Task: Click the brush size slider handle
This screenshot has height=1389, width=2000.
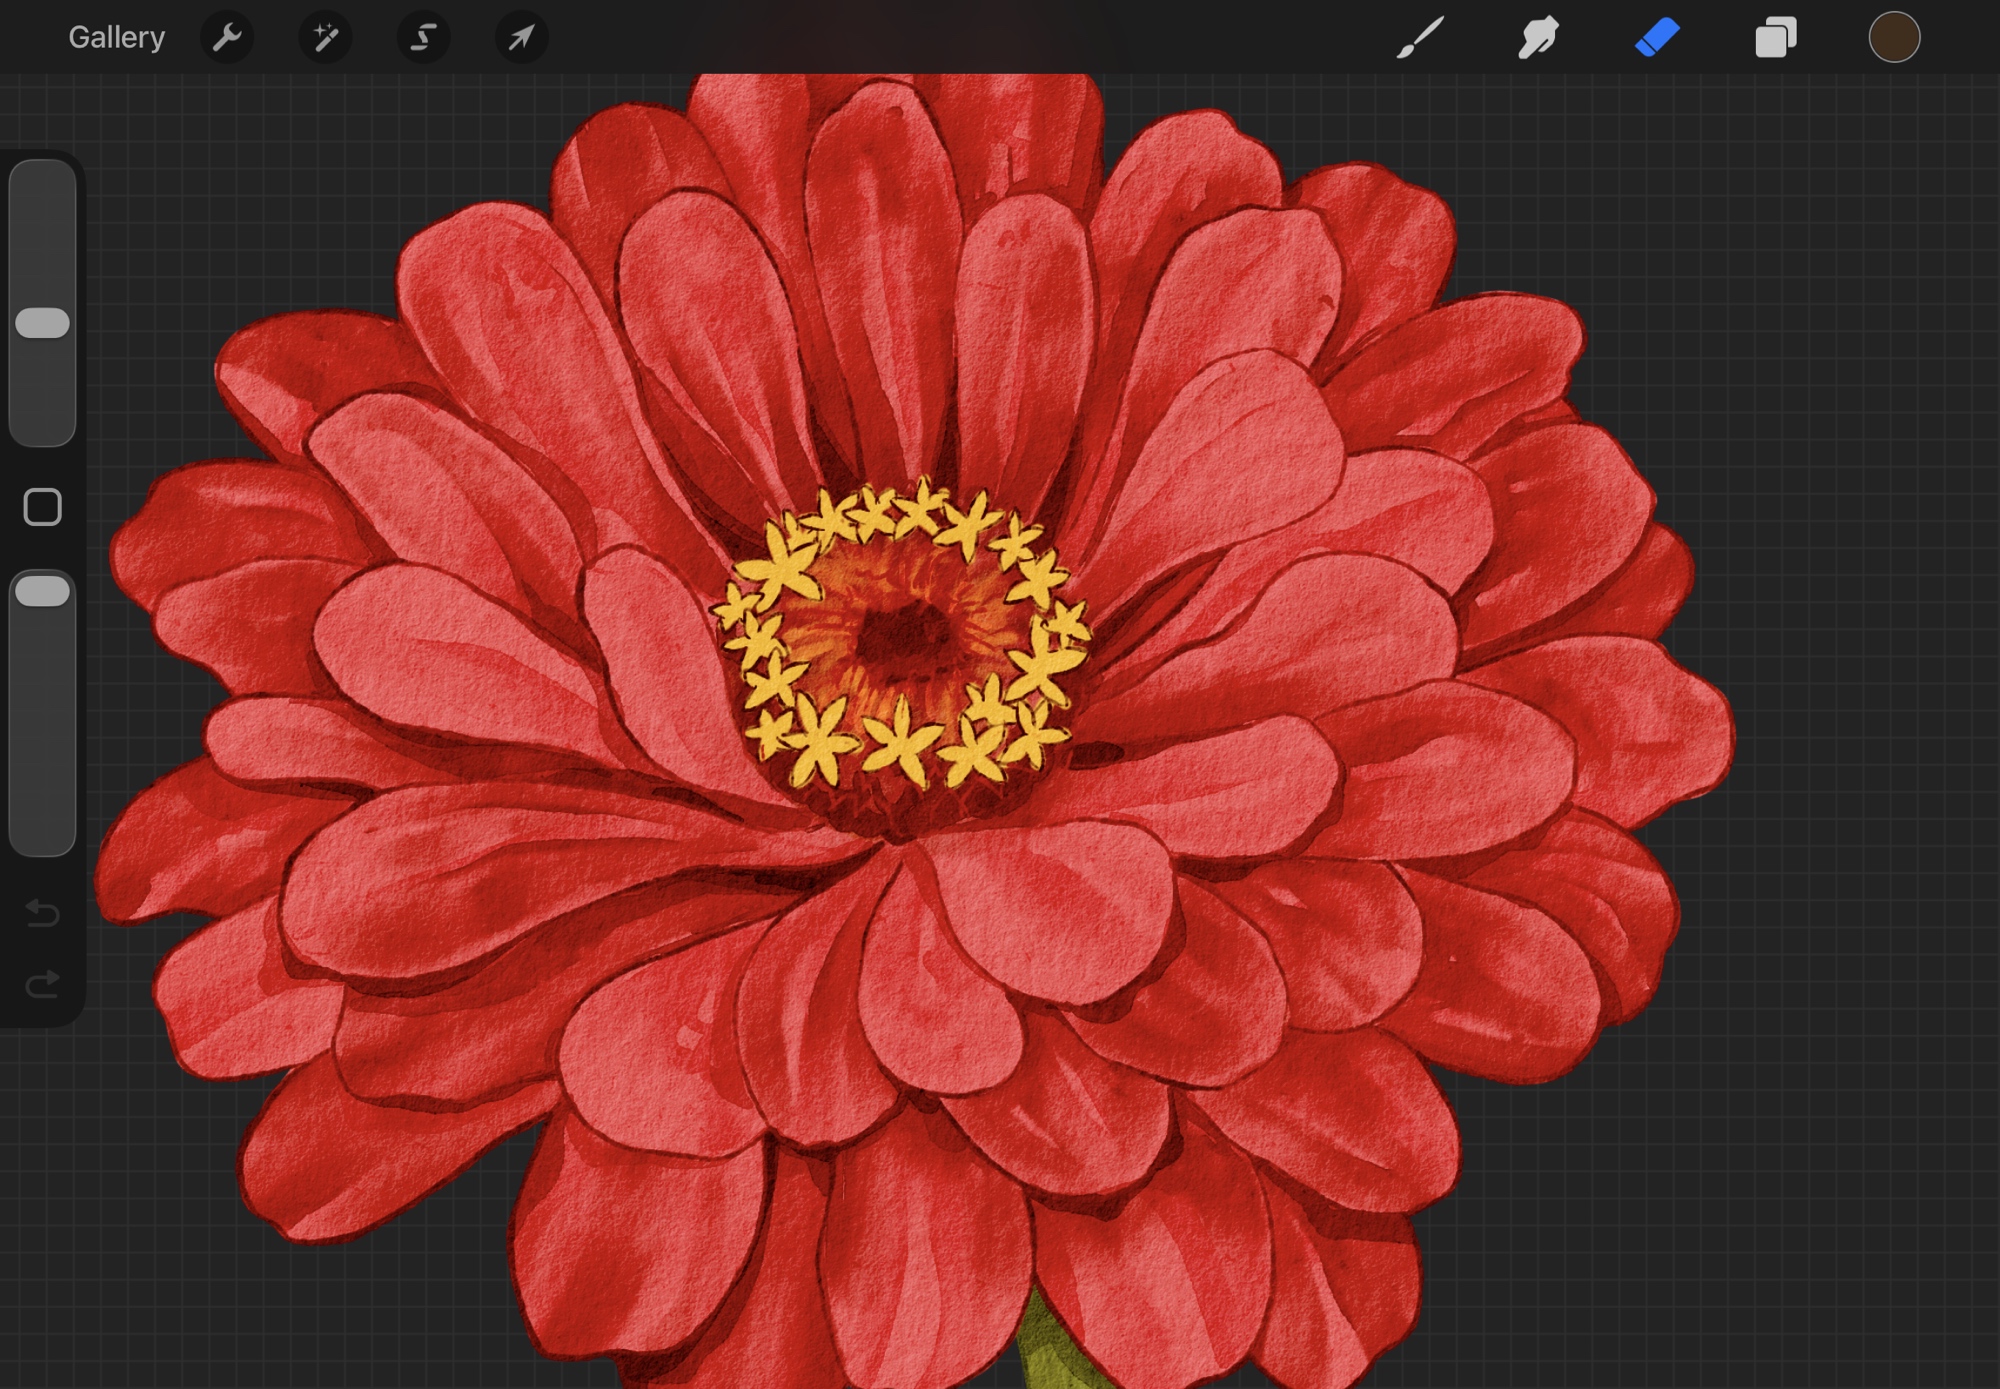Action: 43,323
